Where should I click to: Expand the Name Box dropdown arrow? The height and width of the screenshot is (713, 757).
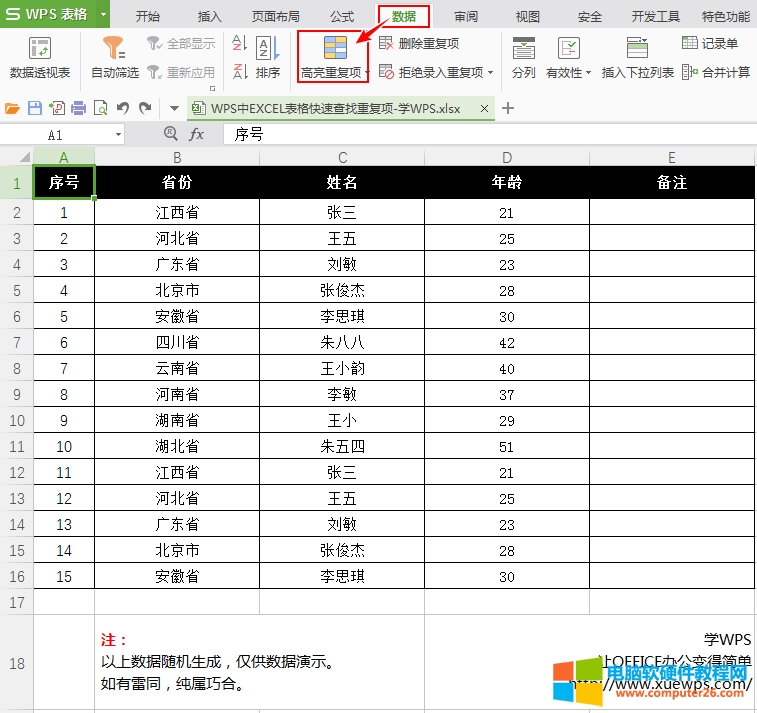pos(118,135)
